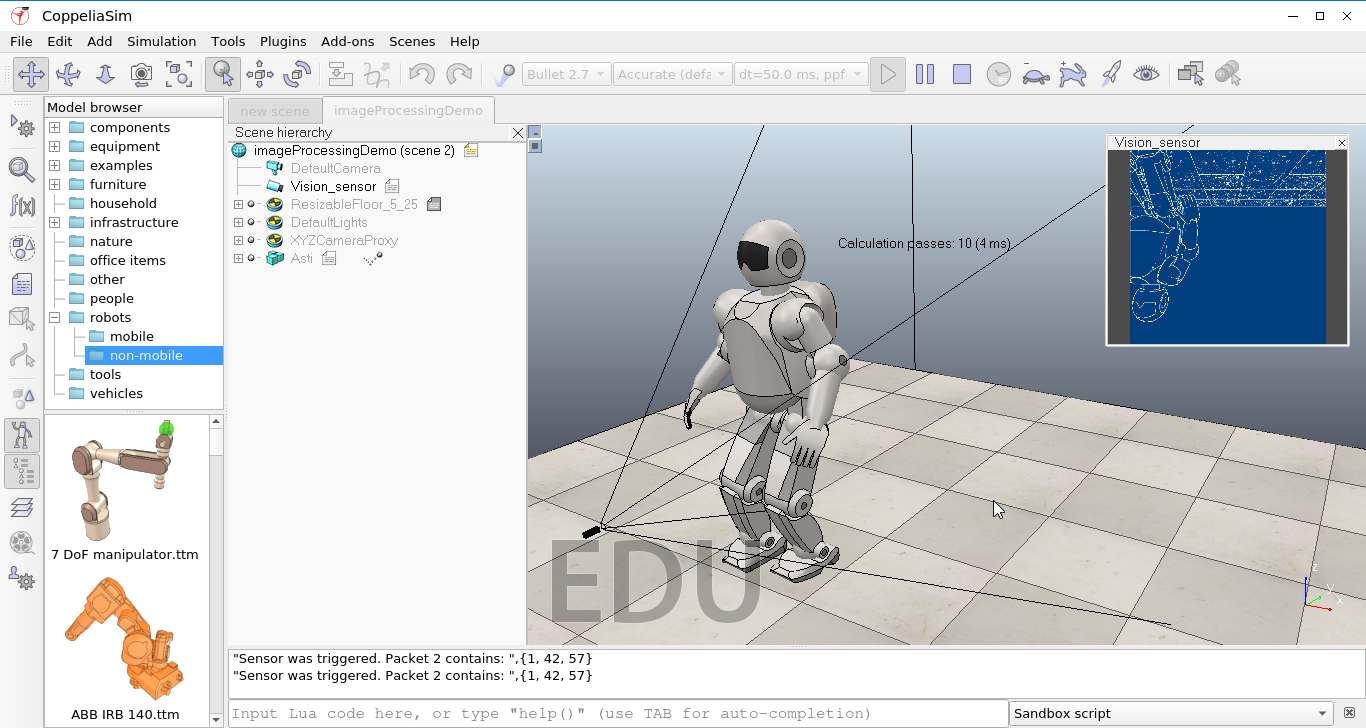
Task: Stop the simulation
Action: click(x=962, y=74)
